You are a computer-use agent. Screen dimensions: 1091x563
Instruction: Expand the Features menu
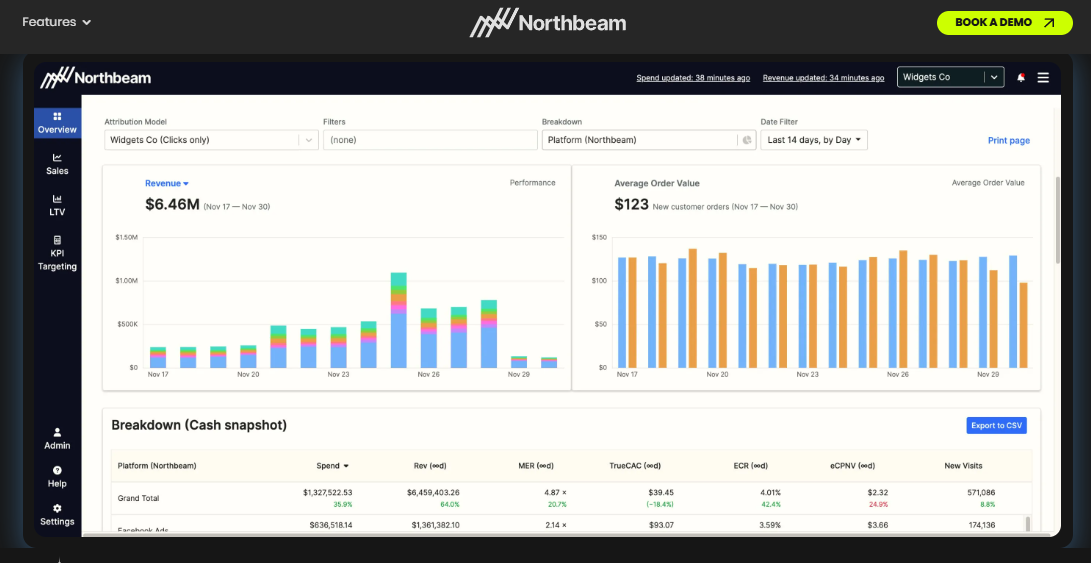click(56, 22)
